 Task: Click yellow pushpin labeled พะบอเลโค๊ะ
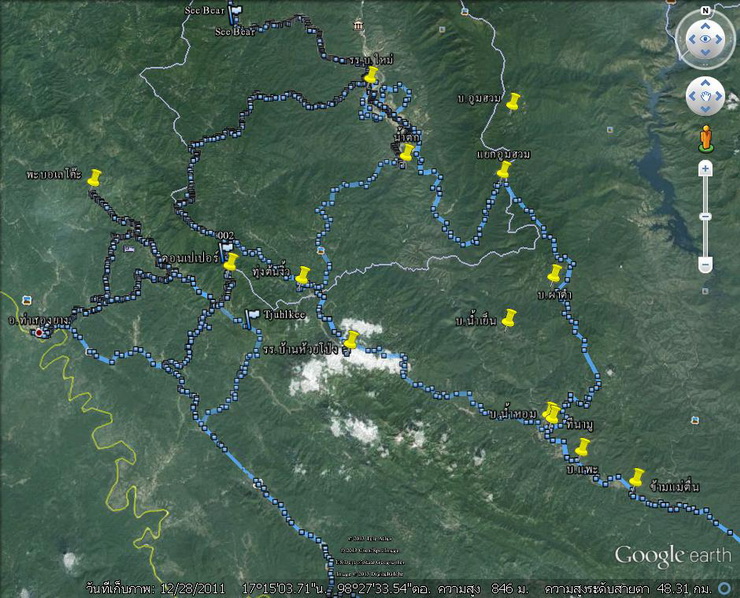(94, 178)
